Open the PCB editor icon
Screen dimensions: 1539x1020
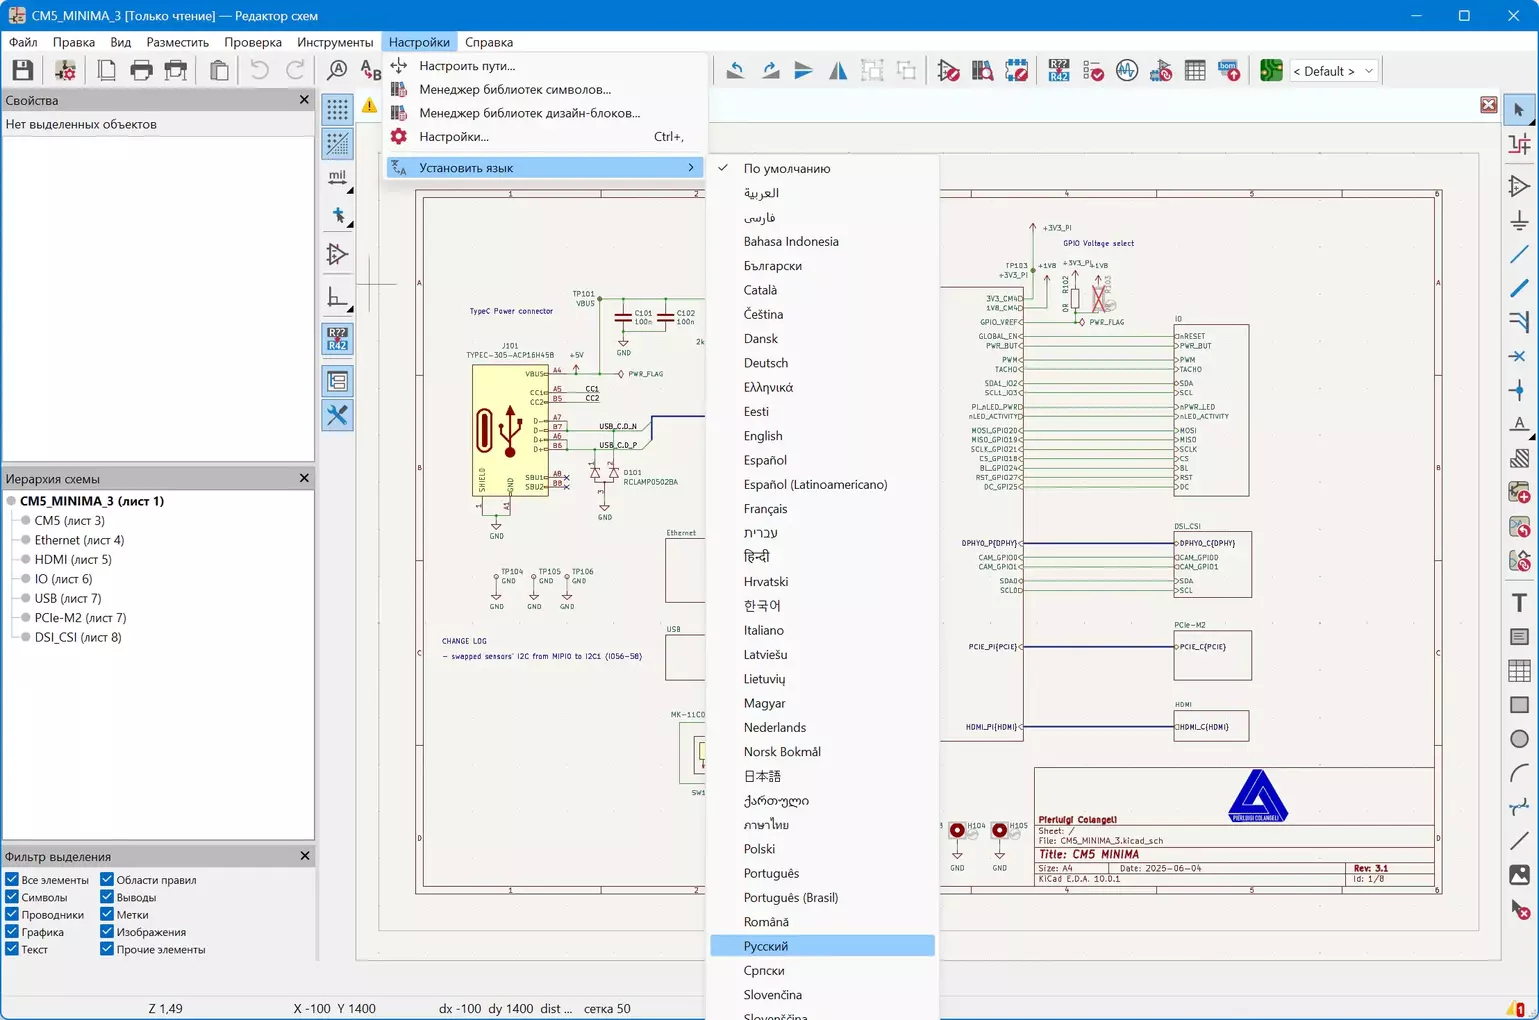pos(1270,71)
